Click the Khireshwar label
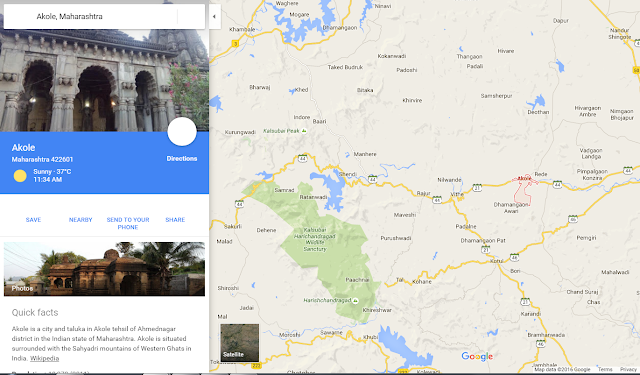Viewport: 640px width, 375px height. click(x=377, y=310)
